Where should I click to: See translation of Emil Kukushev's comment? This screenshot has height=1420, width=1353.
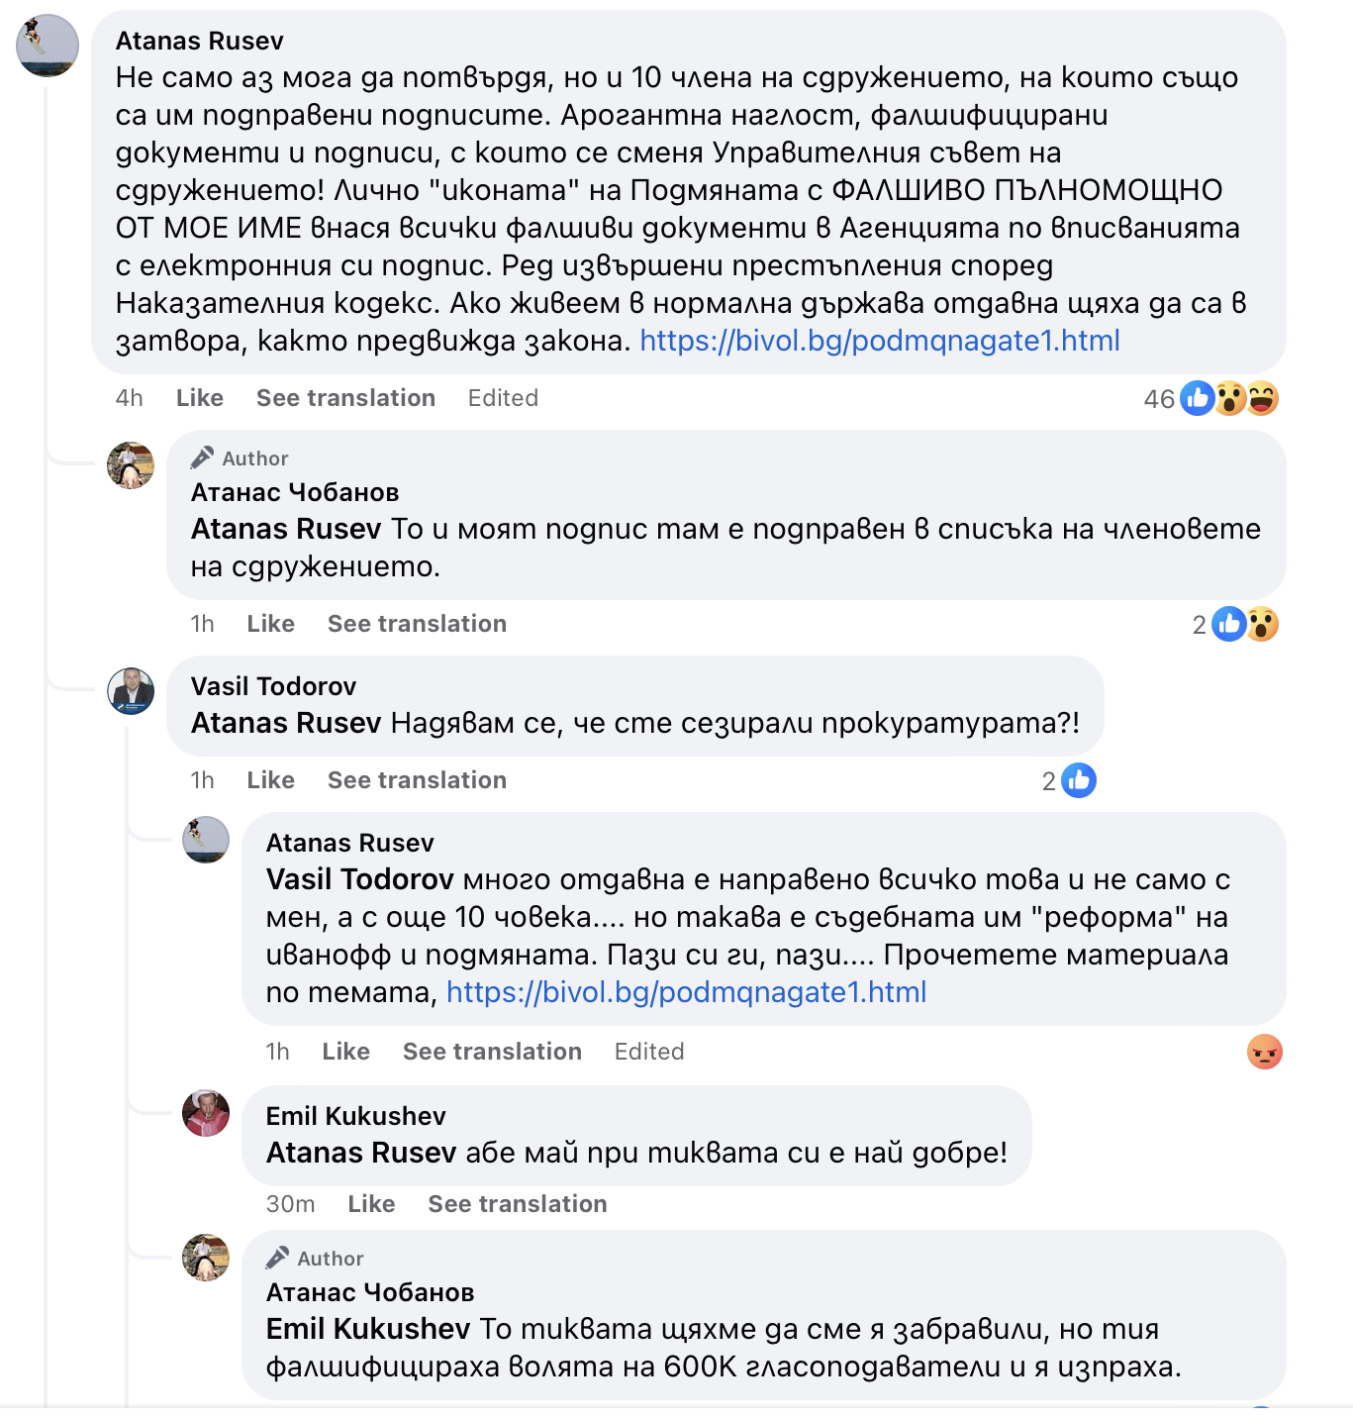[x=517, y=1204]
